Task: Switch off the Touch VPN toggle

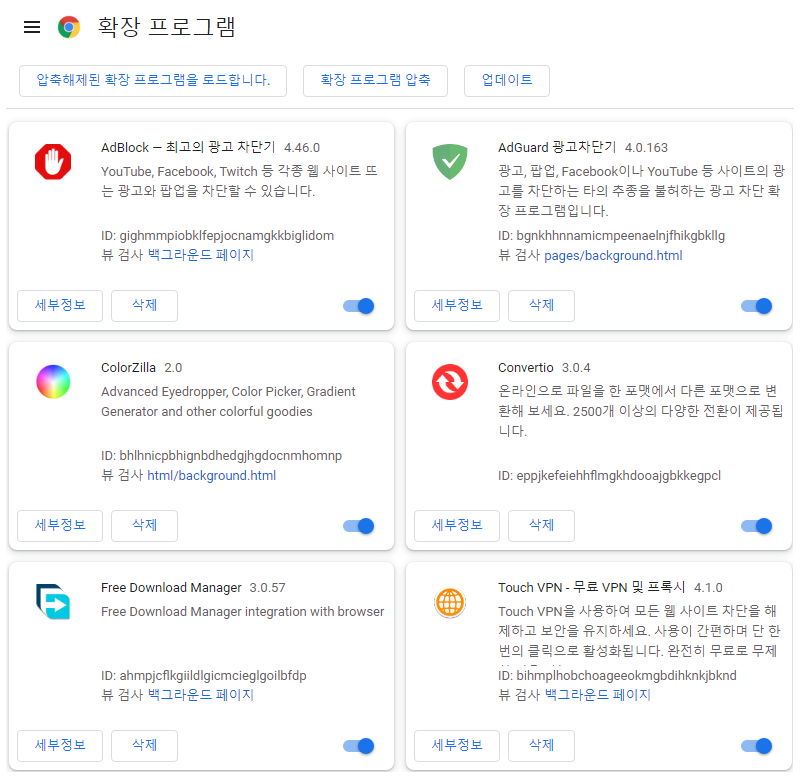Action: (x=756, y=746)
